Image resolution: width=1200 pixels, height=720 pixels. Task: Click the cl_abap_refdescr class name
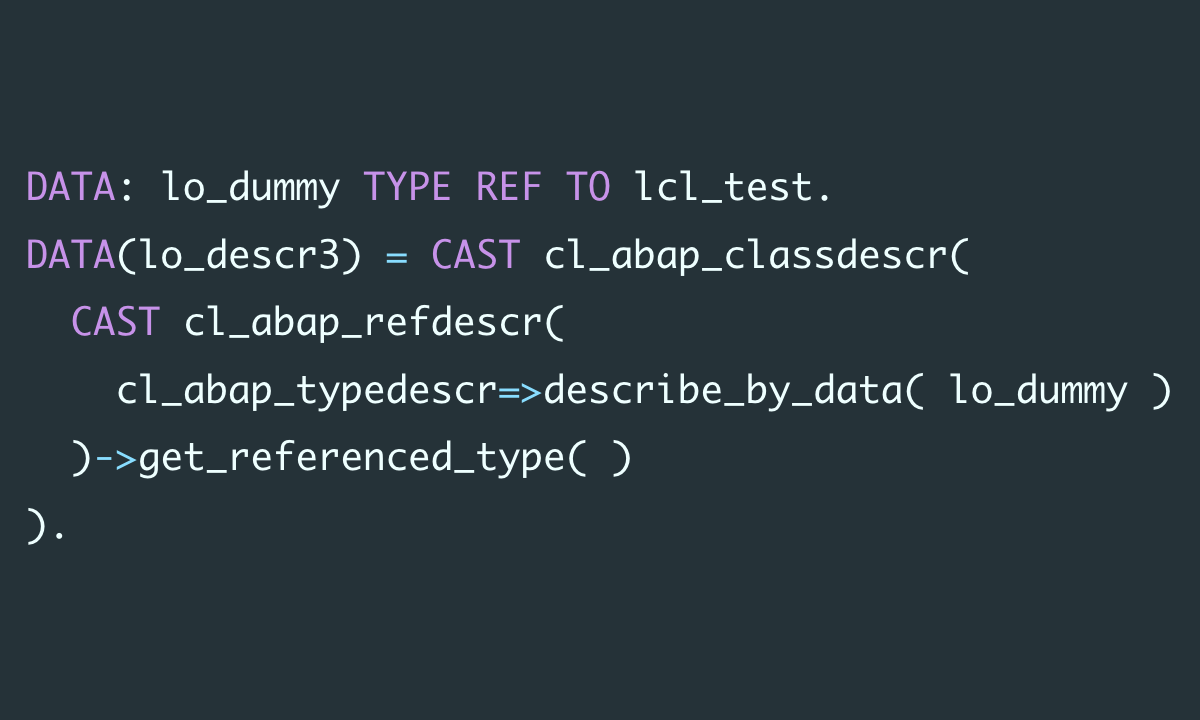[x=362, y=323]
